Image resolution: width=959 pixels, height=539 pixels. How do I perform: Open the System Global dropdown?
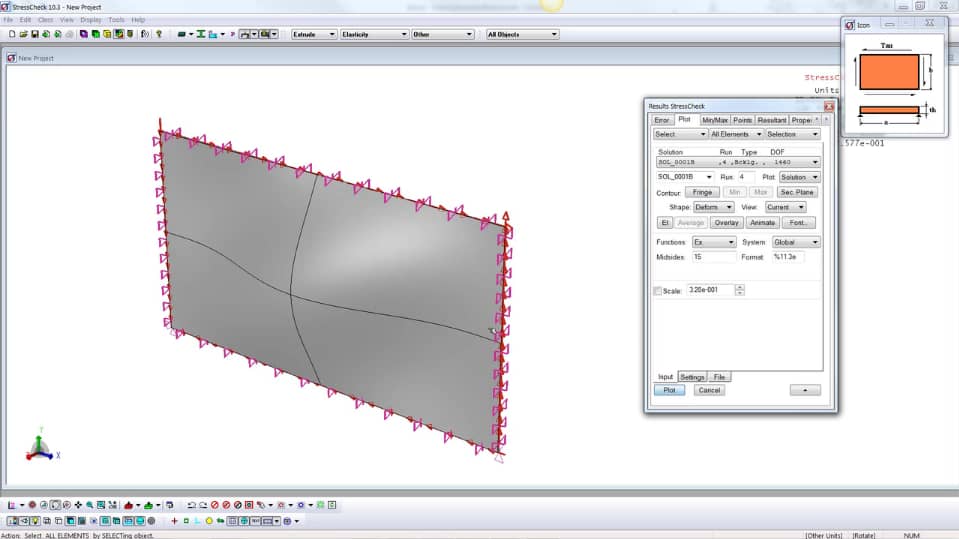[796, 242]
